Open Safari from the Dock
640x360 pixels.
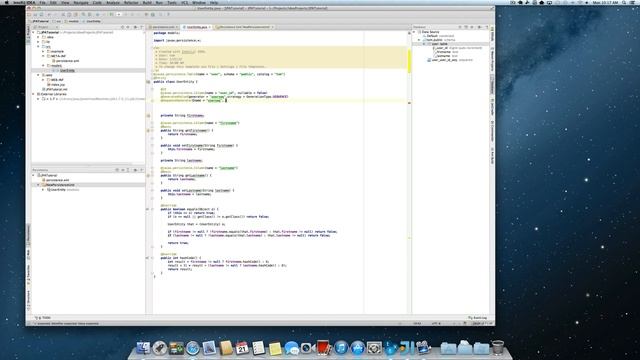coord(193,348)
